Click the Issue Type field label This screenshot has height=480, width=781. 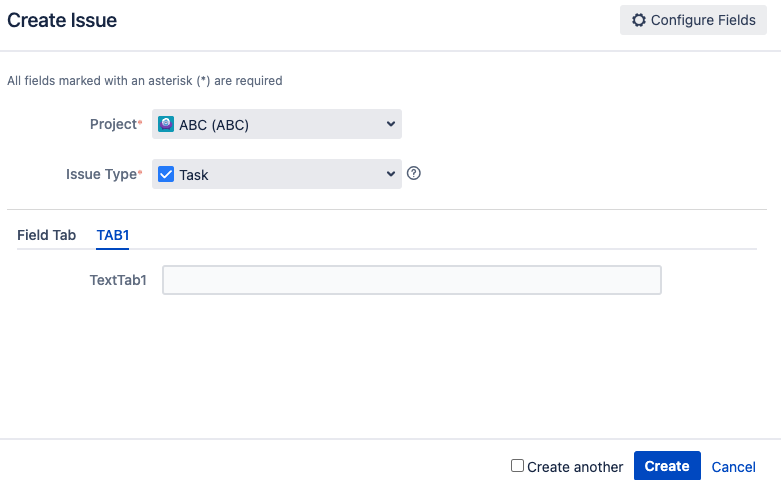100,174
